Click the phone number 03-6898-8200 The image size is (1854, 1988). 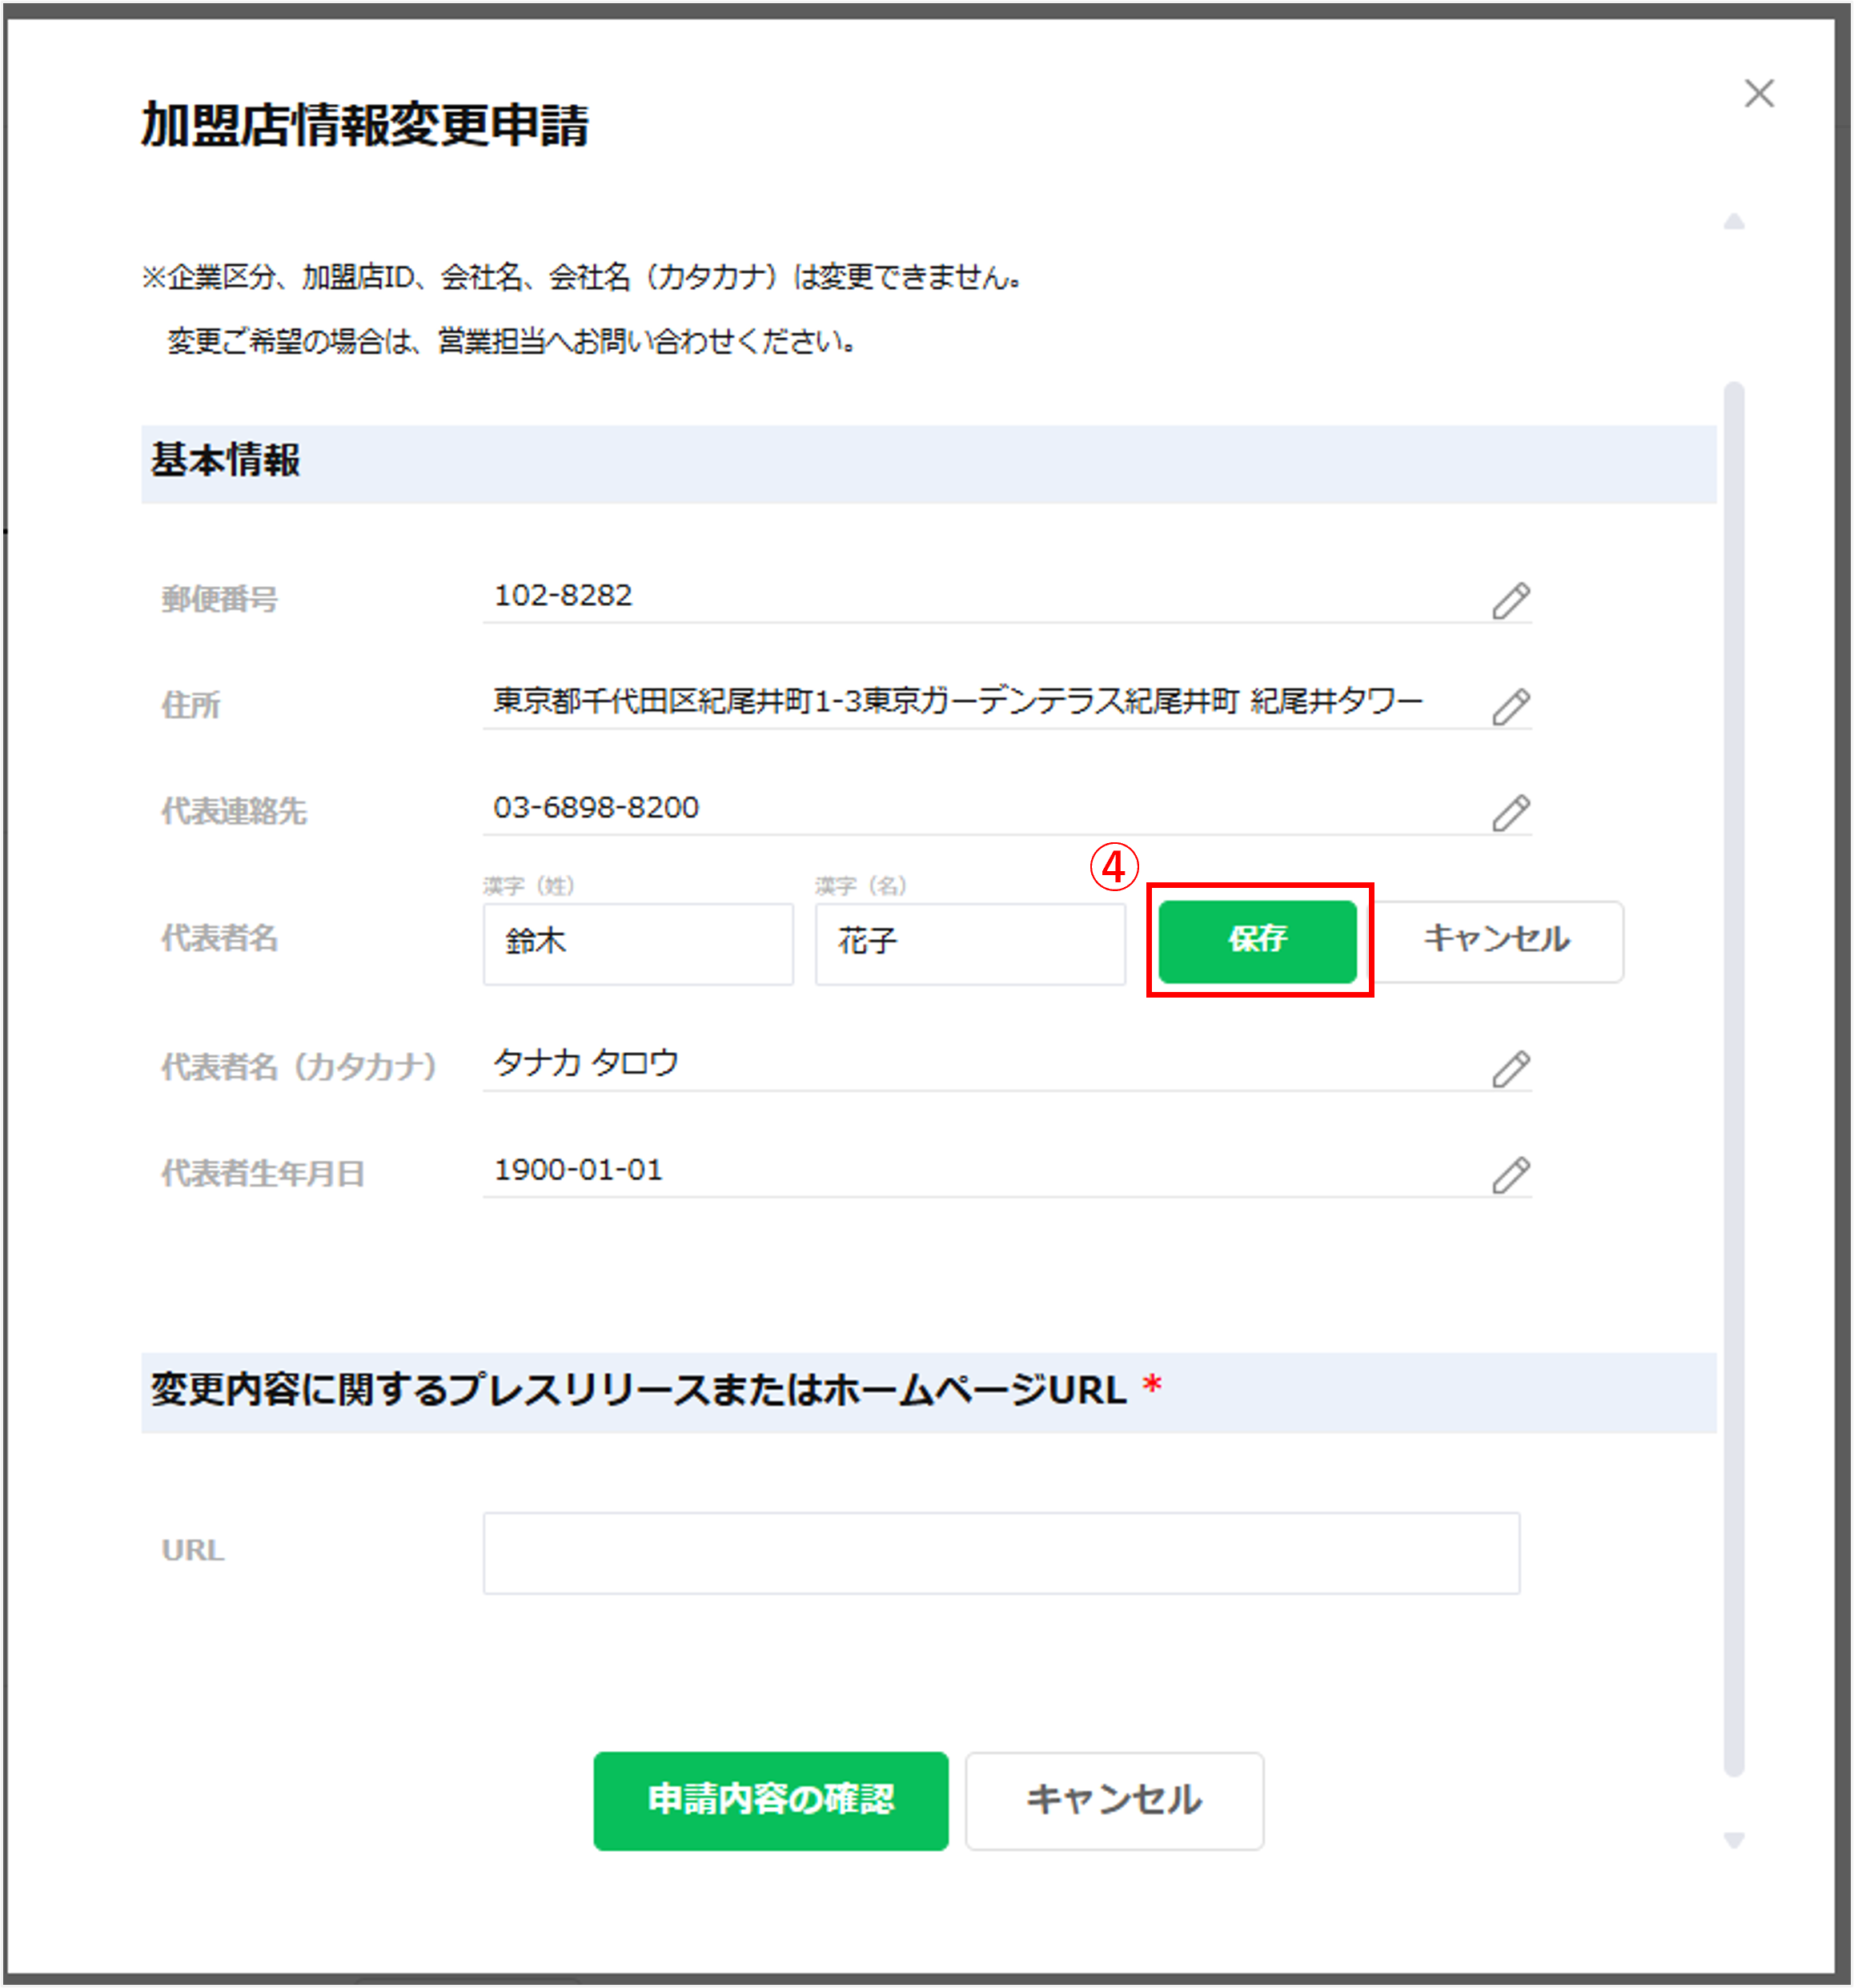point(596,808)
